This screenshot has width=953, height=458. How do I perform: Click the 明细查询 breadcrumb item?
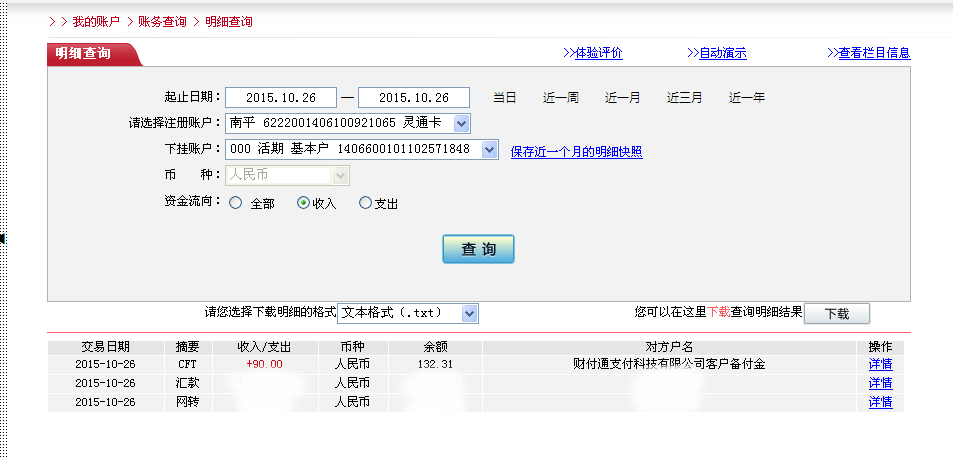[x=229, y=21]
